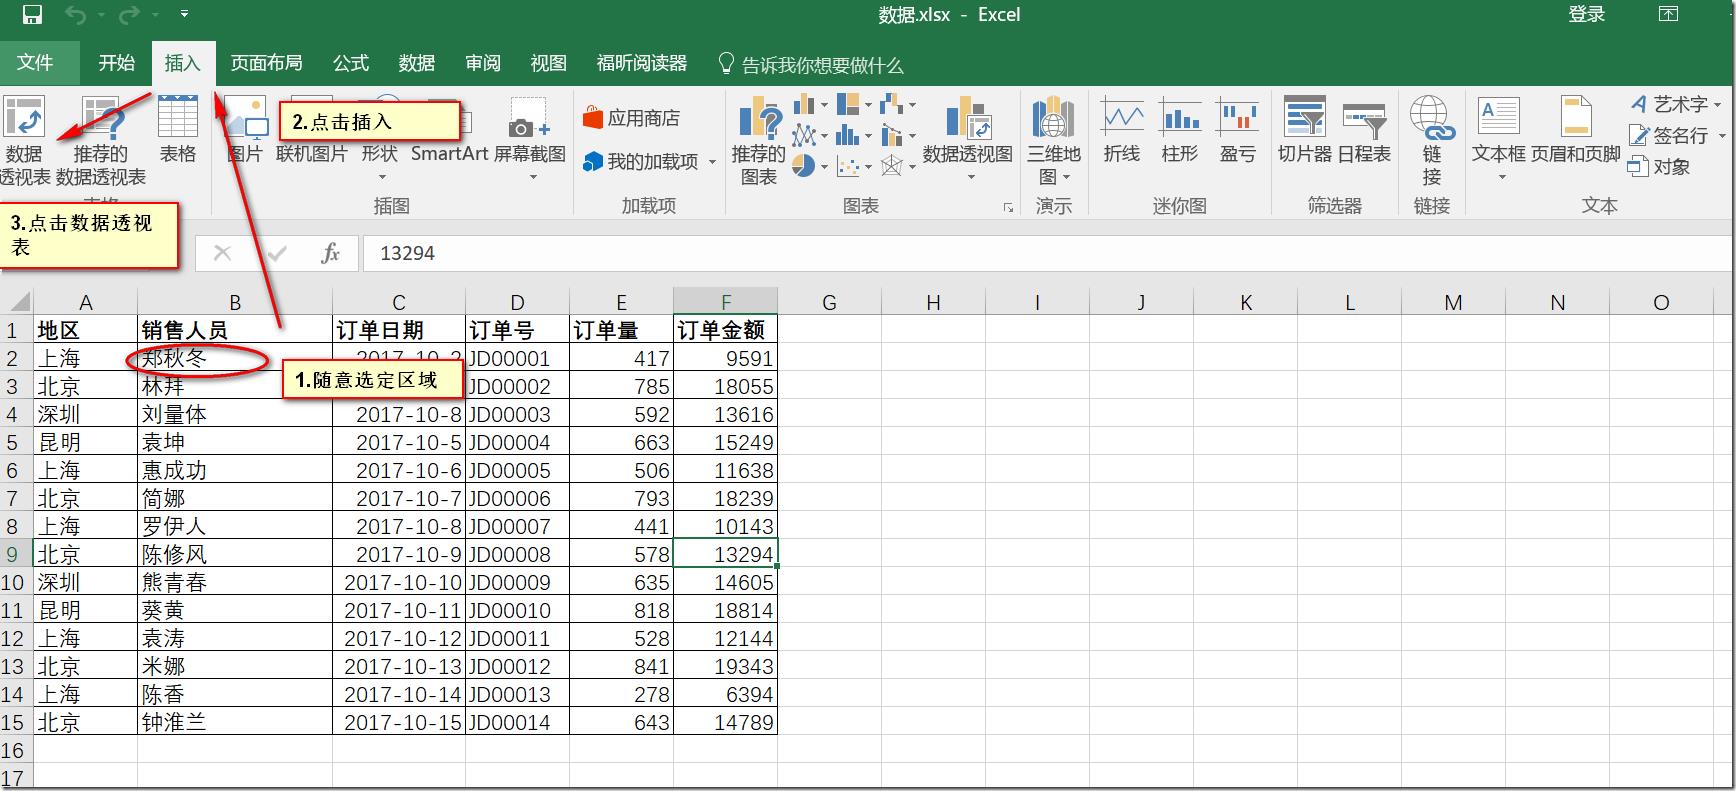
Task: Click the hierarchy chart icon
Action: click(848, 104)
